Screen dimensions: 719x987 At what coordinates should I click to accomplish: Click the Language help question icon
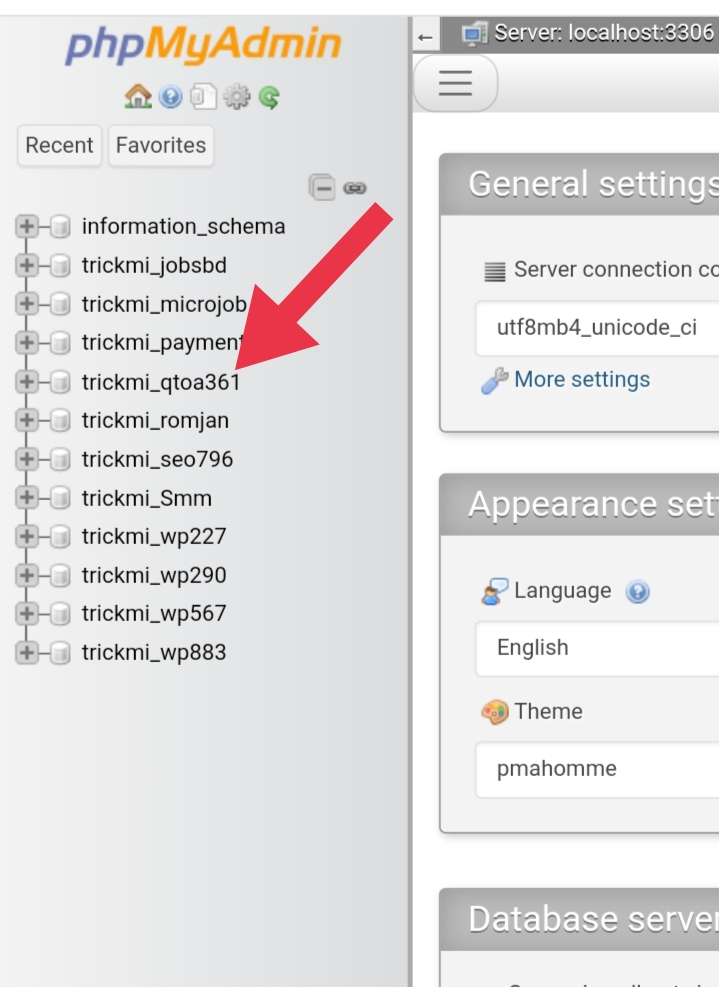point(637,592)
